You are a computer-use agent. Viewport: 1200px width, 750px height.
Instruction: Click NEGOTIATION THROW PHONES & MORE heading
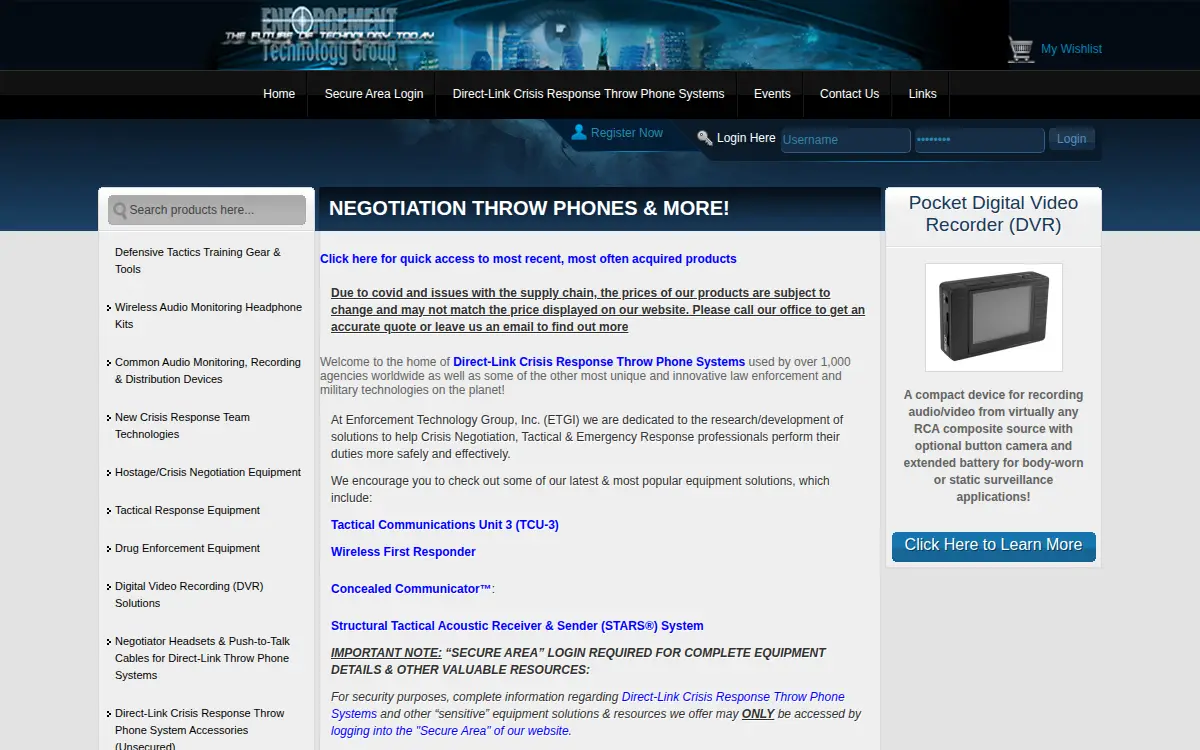click(529, 208)
